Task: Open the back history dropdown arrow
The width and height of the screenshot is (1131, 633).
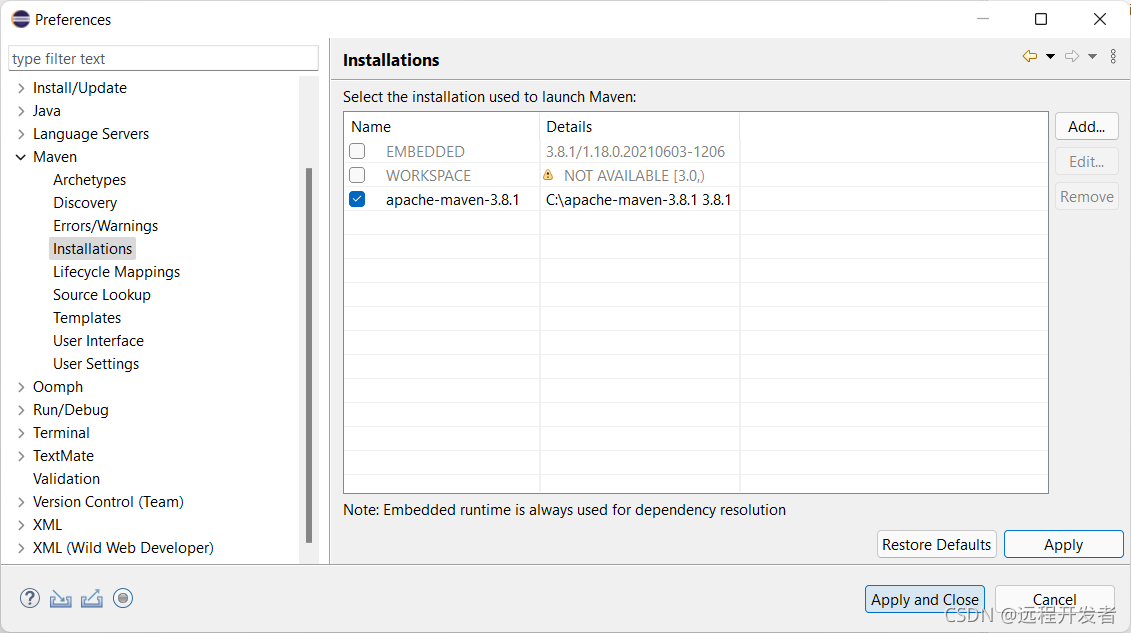Action: click(x=1050, y=56)
